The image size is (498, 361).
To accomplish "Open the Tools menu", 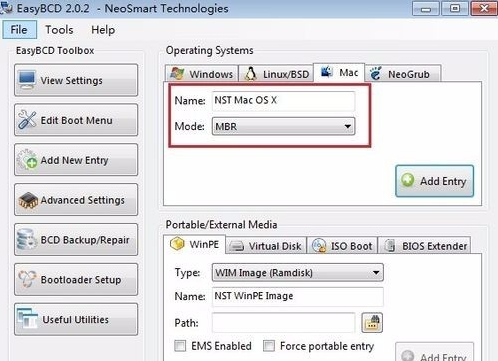I will (x=59, y=30).
